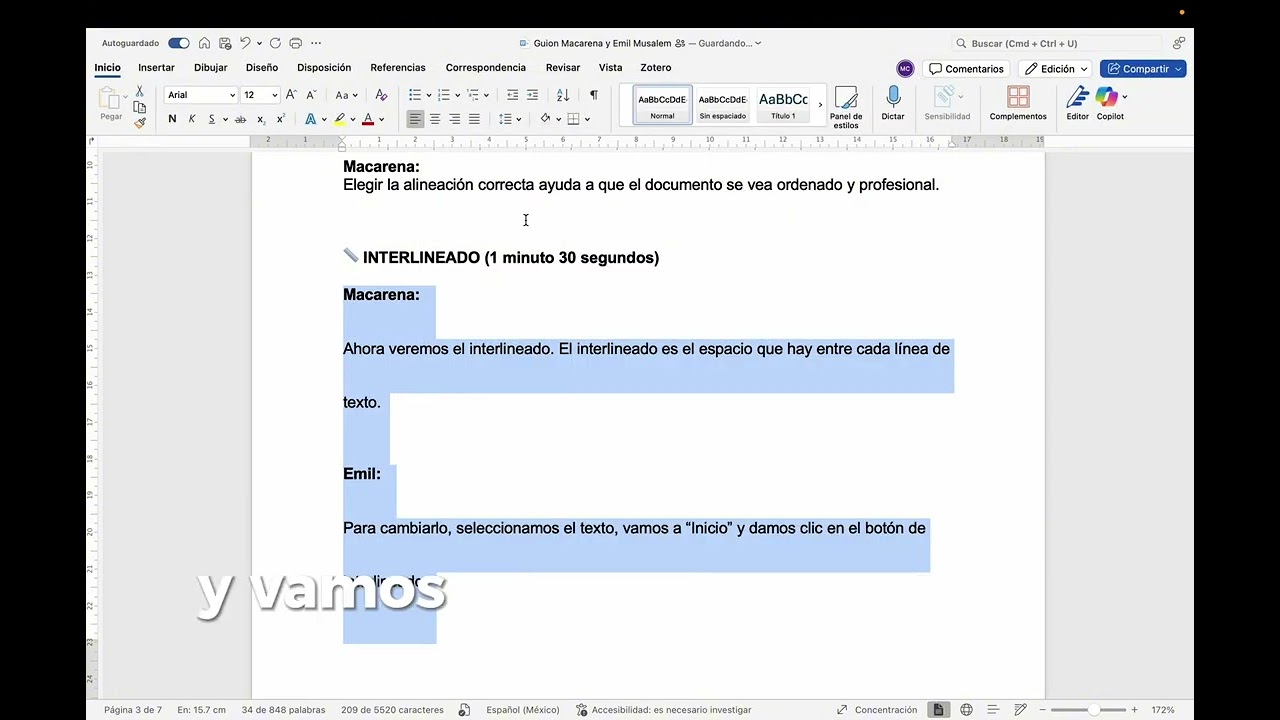The width and height of the screenshot is (1280, 720).
Task: Click the save icon in title bar
Action: [x=225, y=43]
